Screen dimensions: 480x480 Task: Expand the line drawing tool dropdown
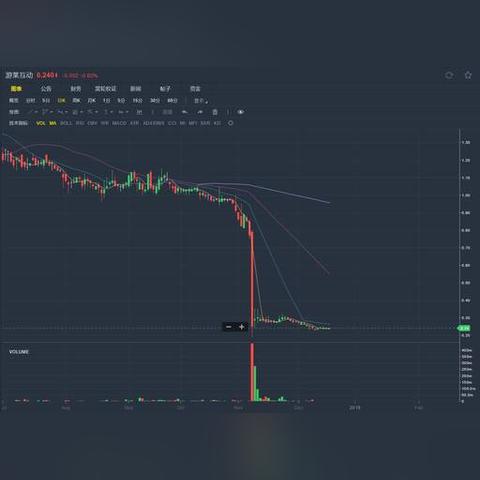pos(32,112)
